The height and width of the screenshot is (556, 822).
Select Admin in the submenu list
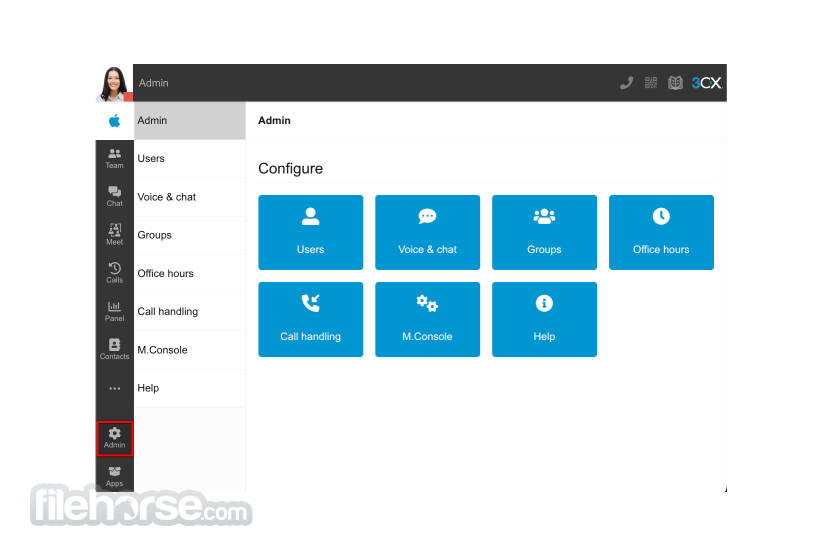pos(190,121)
